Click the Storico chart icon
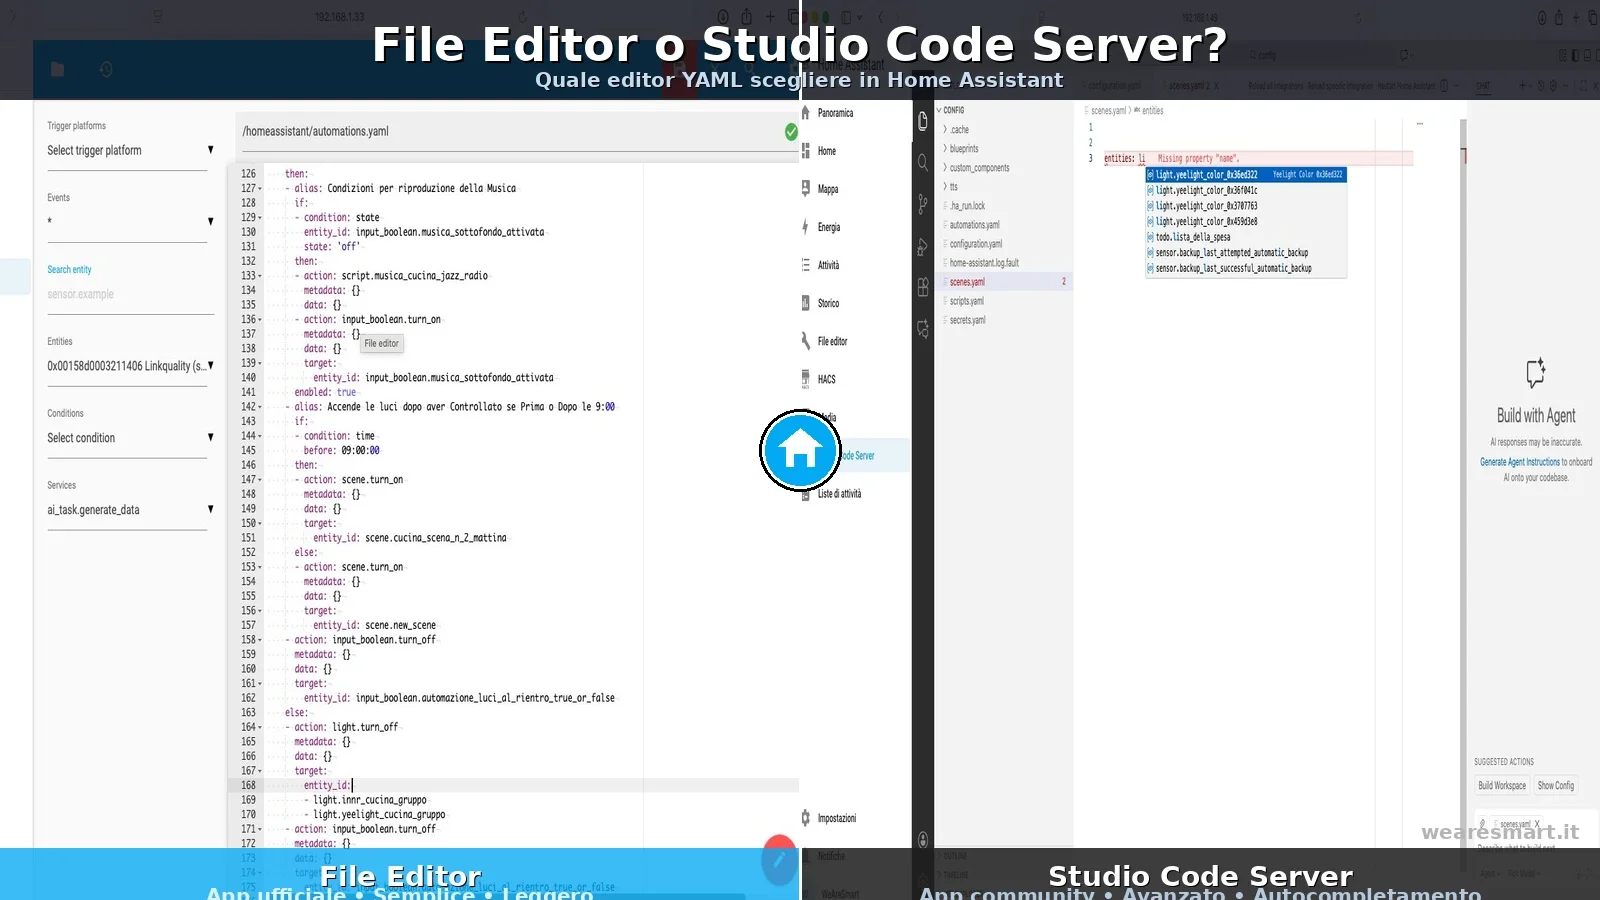1600x900 pixels. point(805,303)
